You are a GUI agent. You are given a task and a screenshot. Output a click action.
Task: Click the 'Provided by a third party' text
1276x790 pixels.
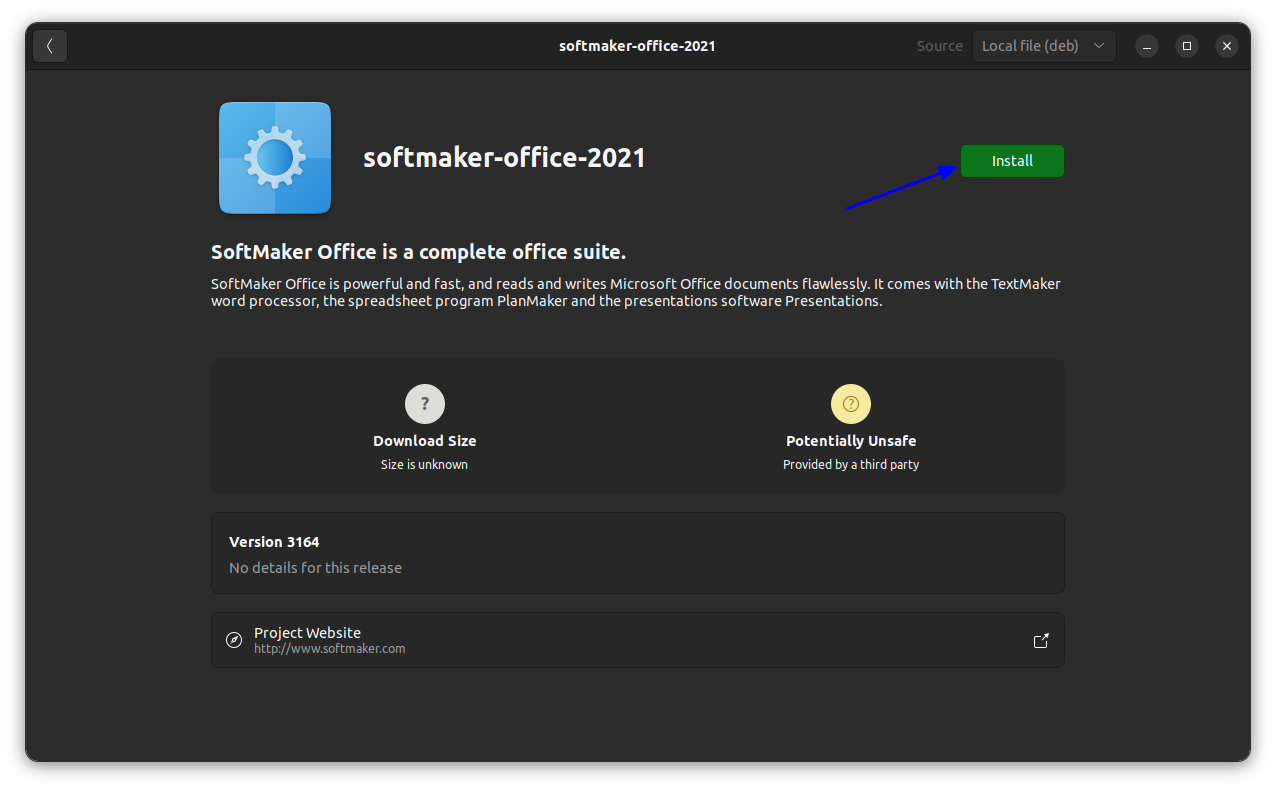[x=851, y=464]
